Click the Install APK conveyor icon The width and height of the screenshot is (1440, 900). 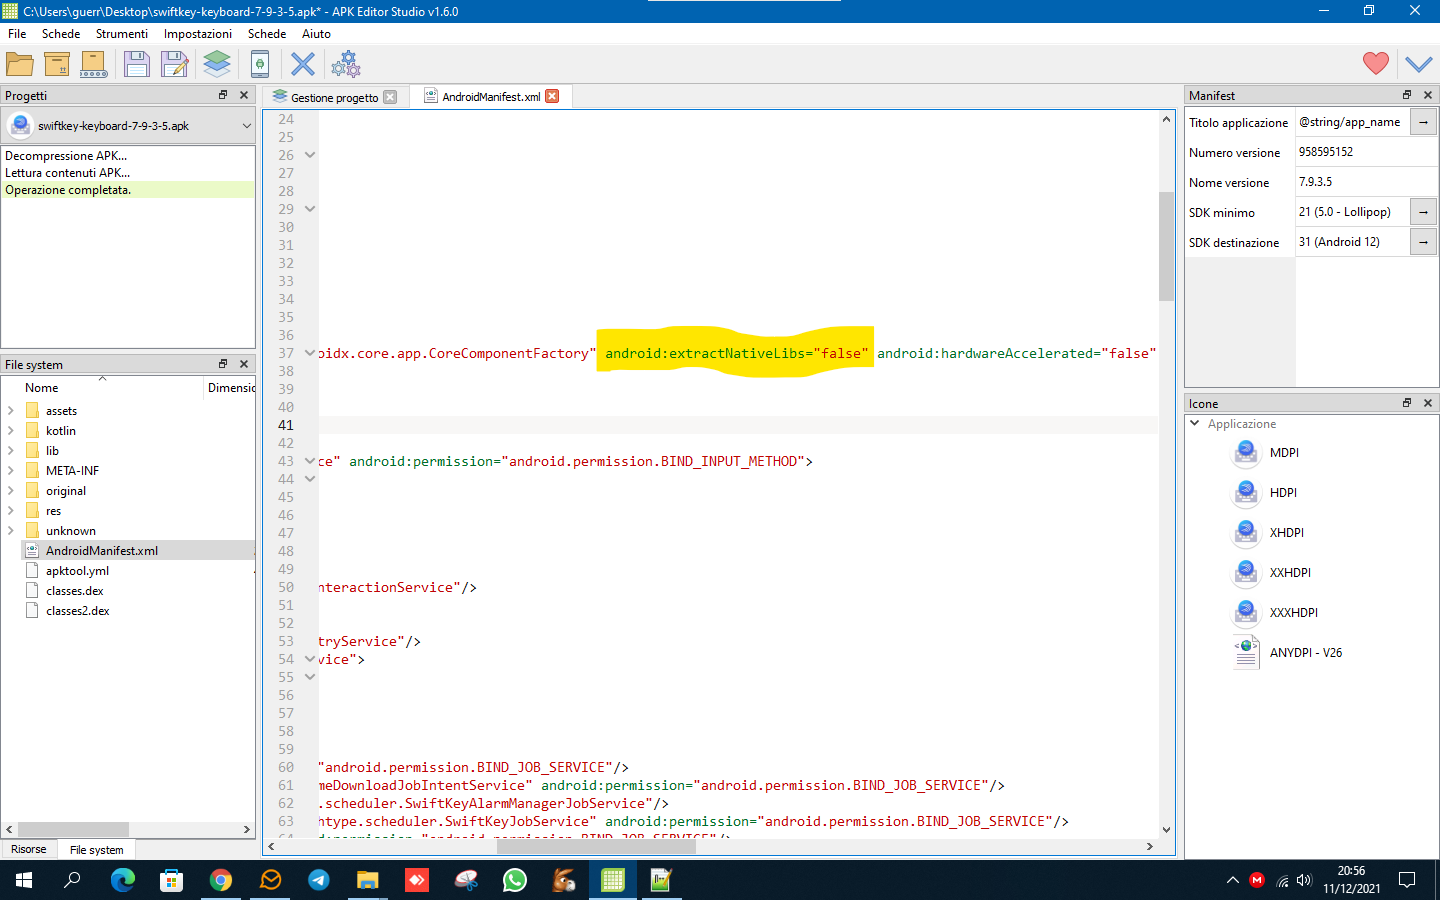(x=94, y=64)
